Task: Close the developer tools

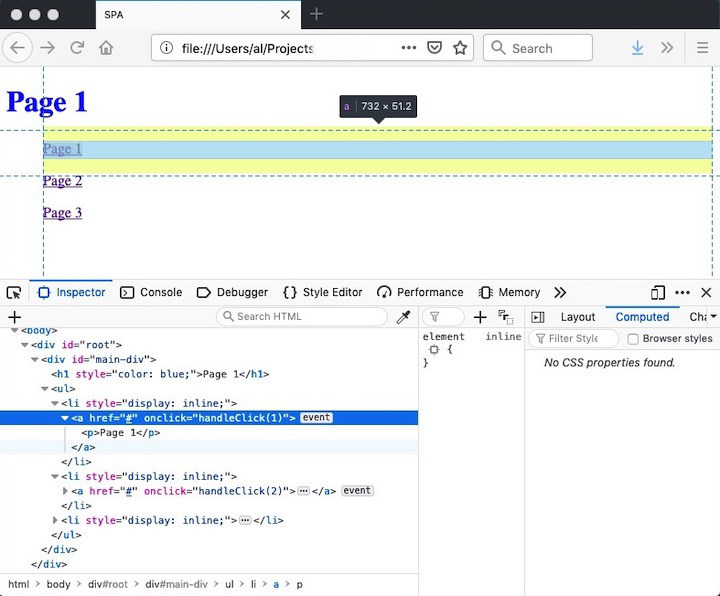Action: (706, 292)
